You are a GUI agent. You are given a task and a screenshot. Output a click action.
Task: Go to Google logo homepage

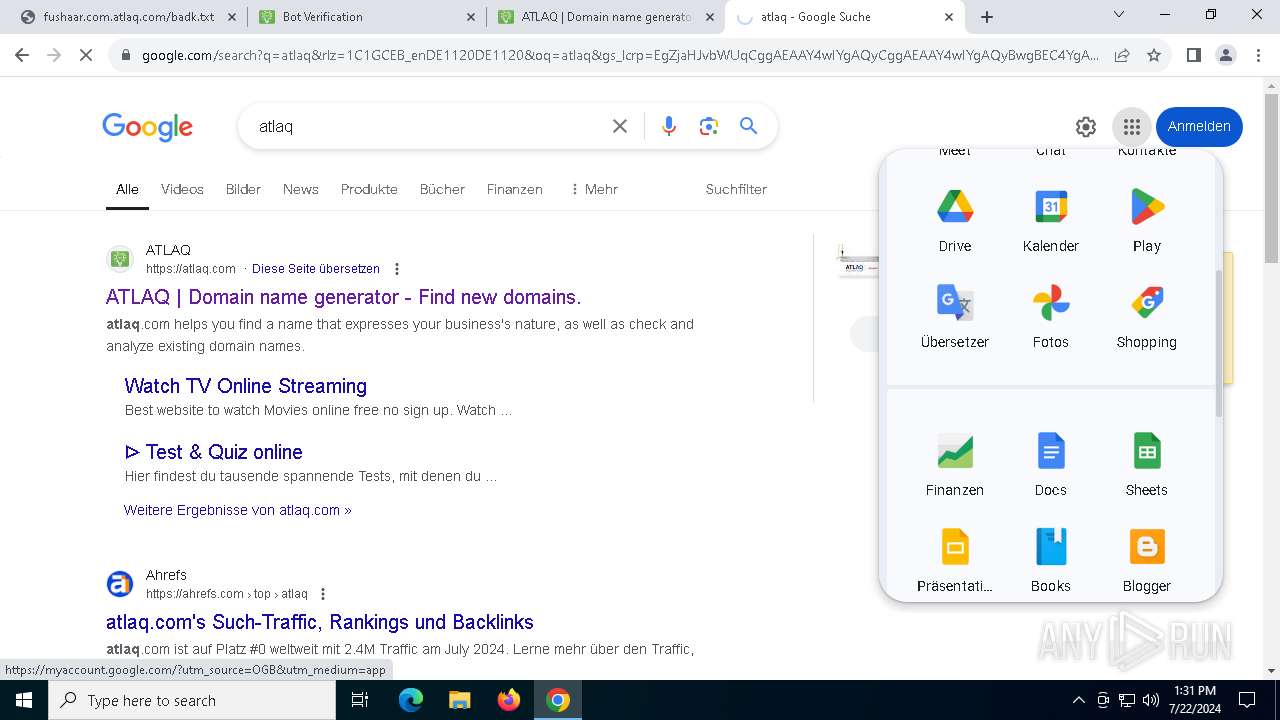tap(147, 127)
